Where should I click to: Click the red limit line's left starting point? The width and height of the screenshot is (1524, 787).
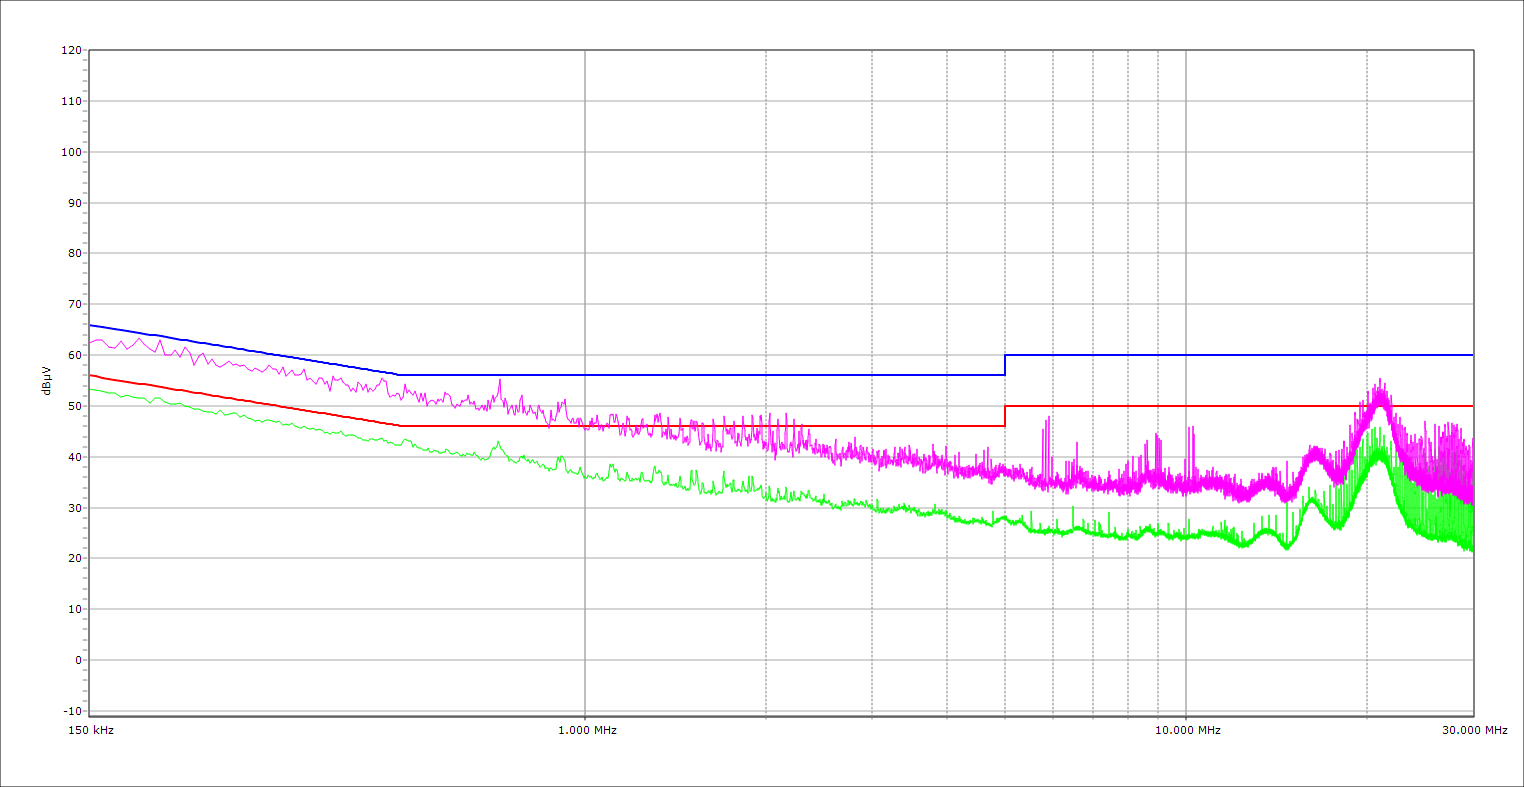[90, 375]
